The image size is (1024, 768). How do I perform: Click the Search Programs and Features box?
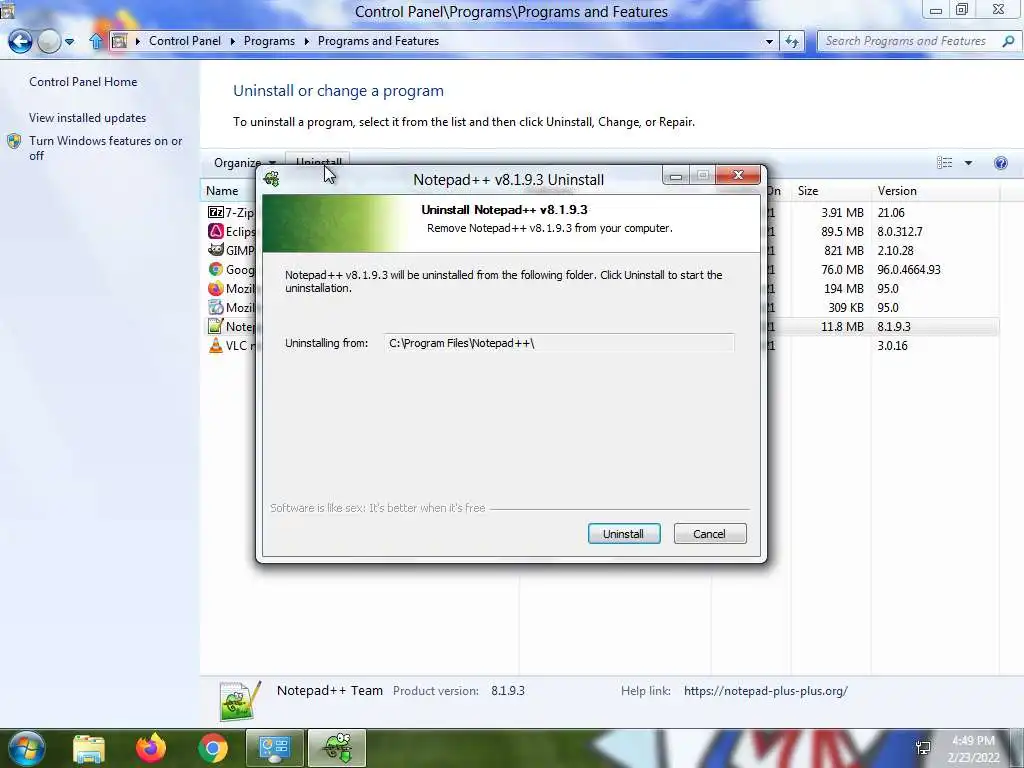pyautogui.click(x=905, y=41)
